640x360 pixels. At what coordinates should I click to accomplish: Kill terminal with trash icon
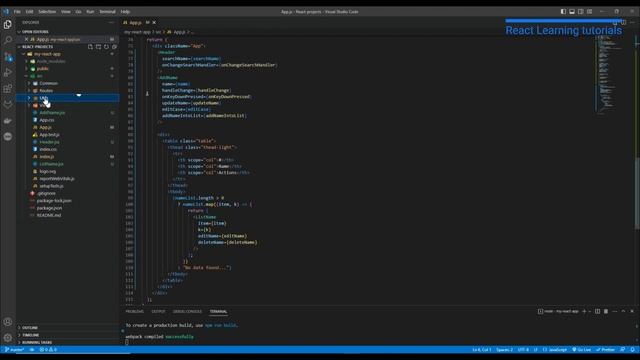click(606, 311)
